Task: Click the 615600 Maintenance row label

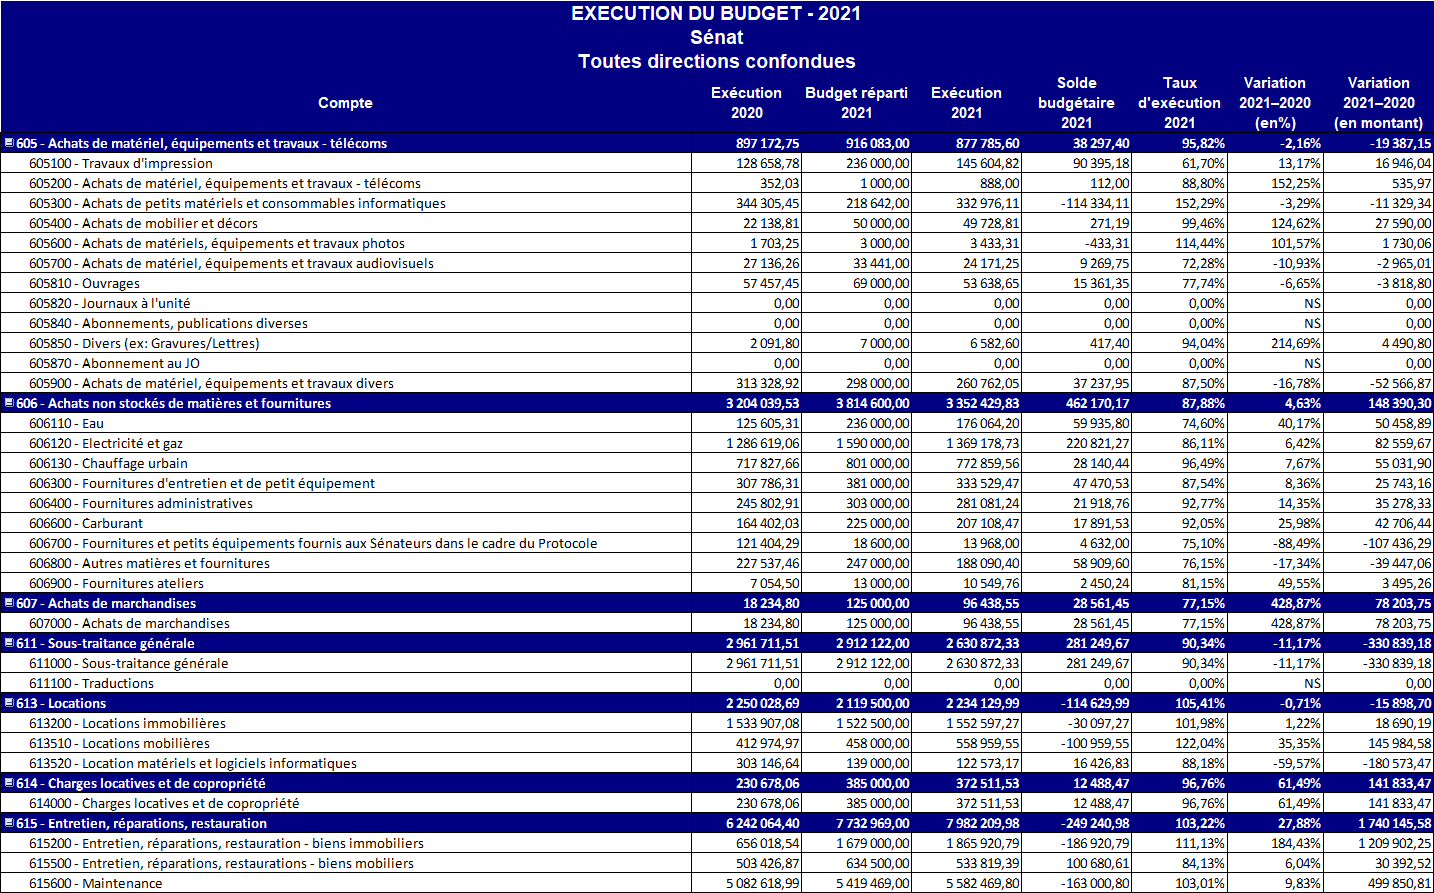Action: (x=96, y=883)
